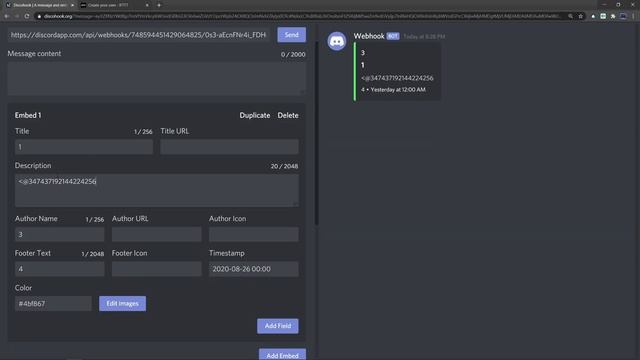Focus the Author Icon input

pos(253,234)
